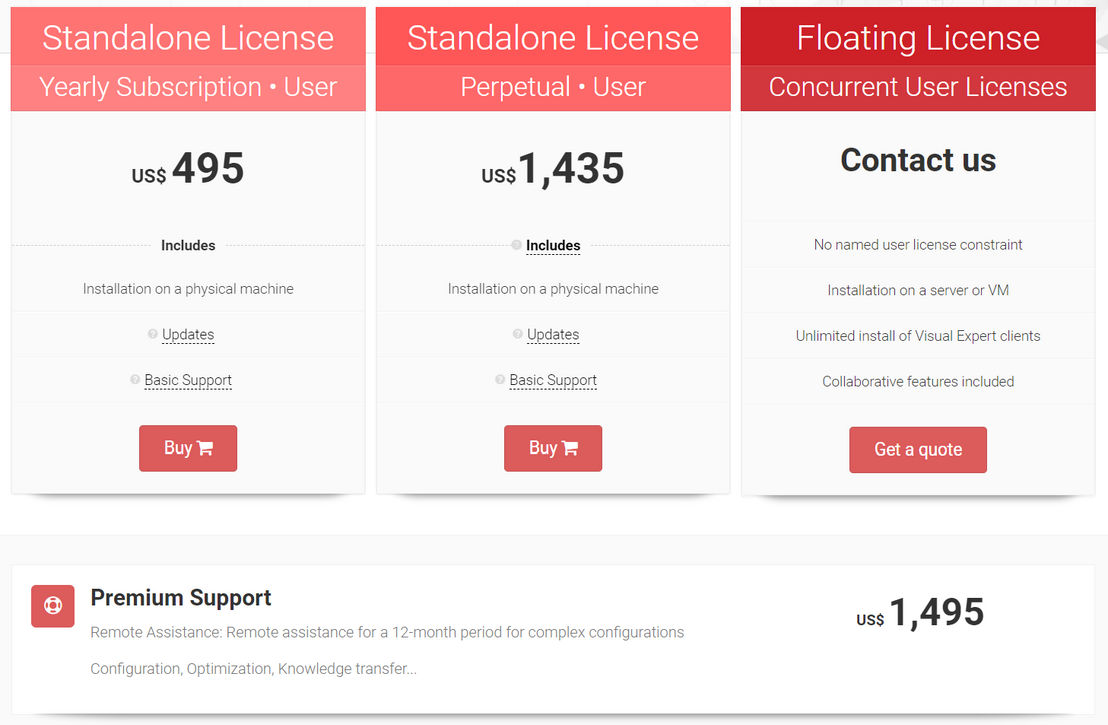Click Yearly Subscription • User subtitle

(x=188, y=87)
